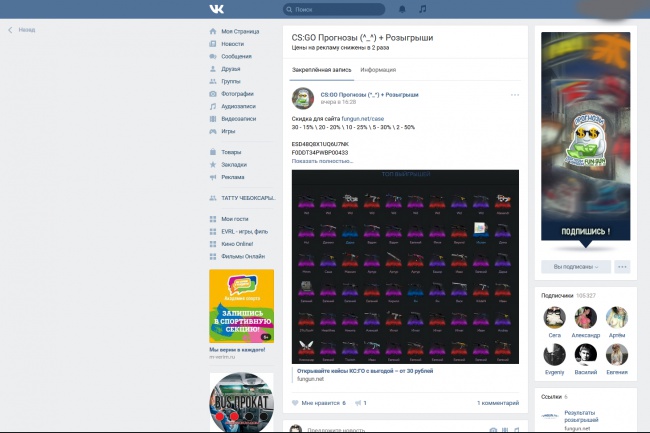Open ТАТТУ ЧЕБОКСАРЫ group shortcut
This screenshot has width=650, height=433.
pos(248,198)
